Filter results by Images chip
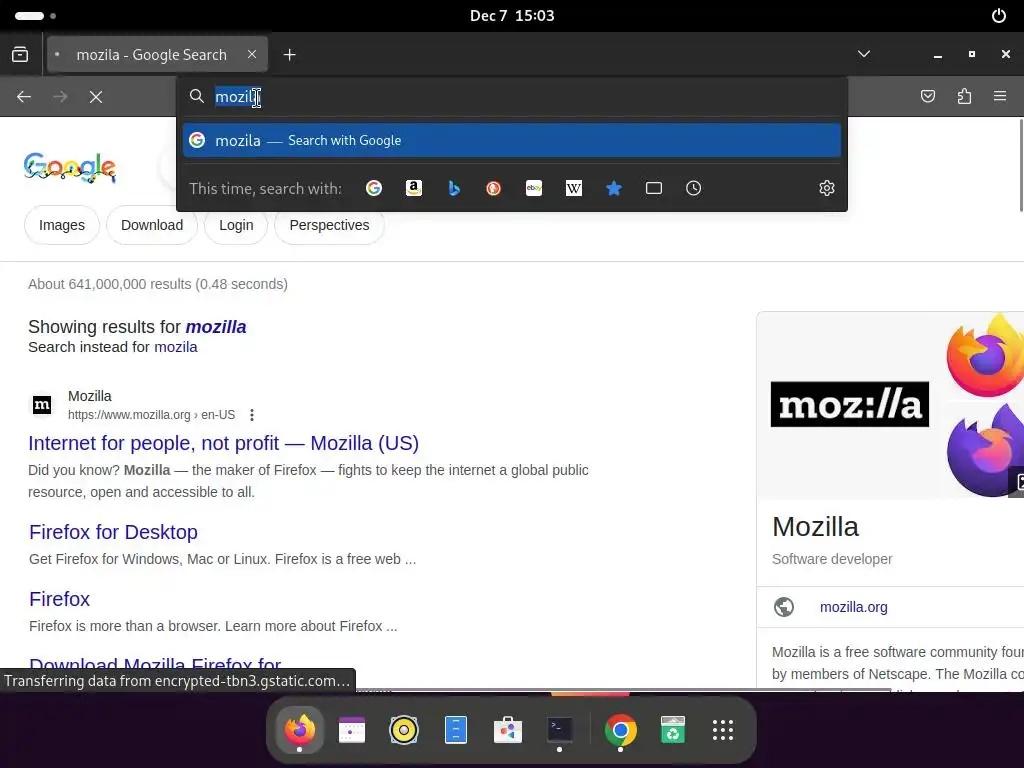 coord(62,225)
